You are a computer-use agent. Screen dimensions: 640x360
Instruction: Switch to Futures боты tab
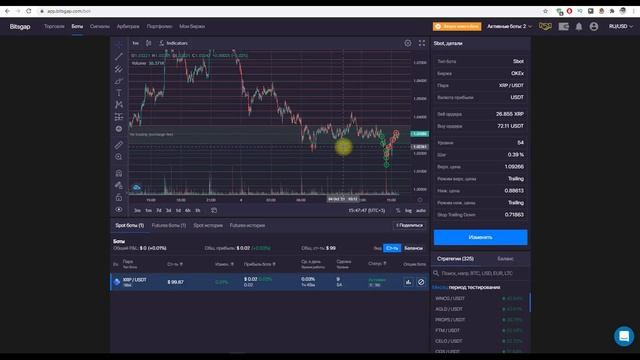tap(169, 225)
